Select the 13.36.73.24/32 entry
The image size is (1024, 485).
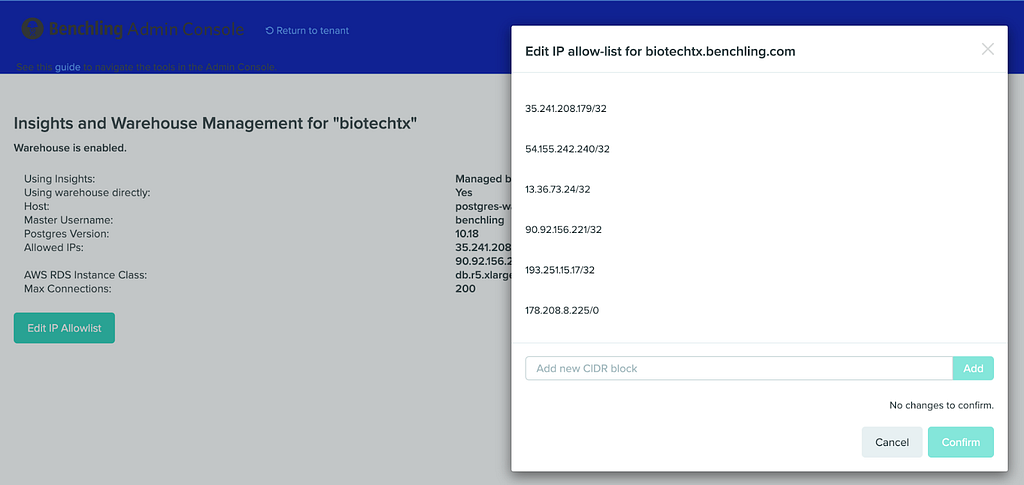tap(558, 189)
